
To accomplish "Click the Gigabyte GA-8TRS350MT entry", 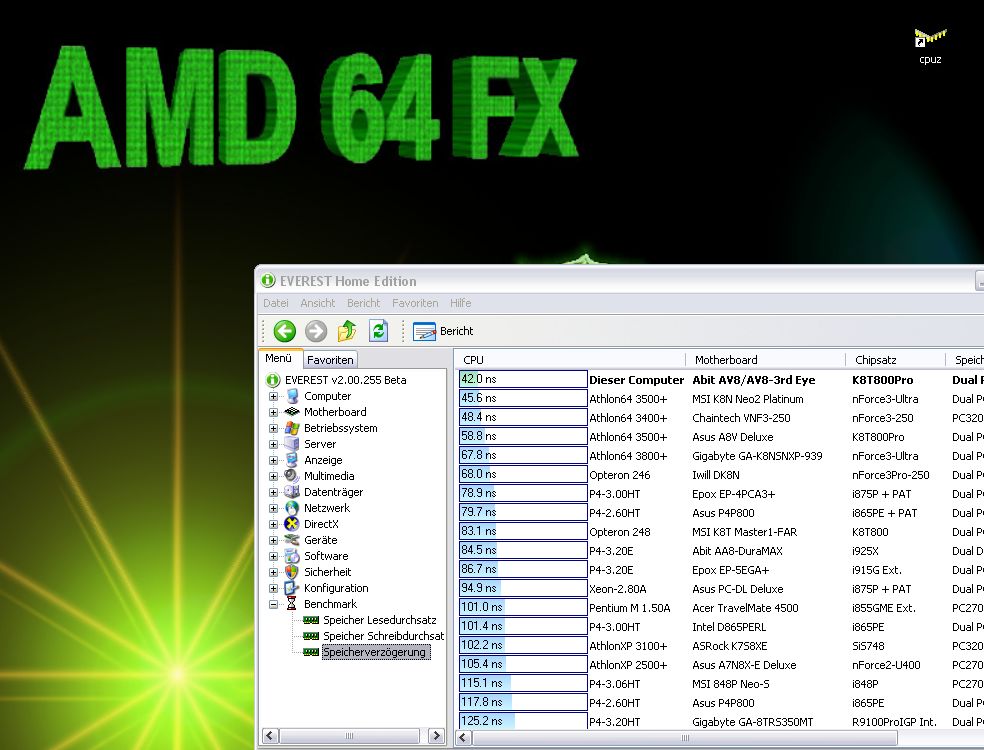I will point(752,722).
